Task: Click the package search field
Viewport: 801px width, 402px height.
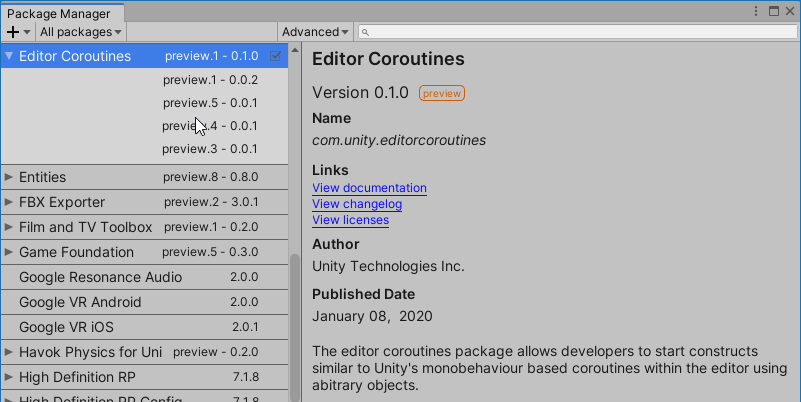Action: [580, 33]
